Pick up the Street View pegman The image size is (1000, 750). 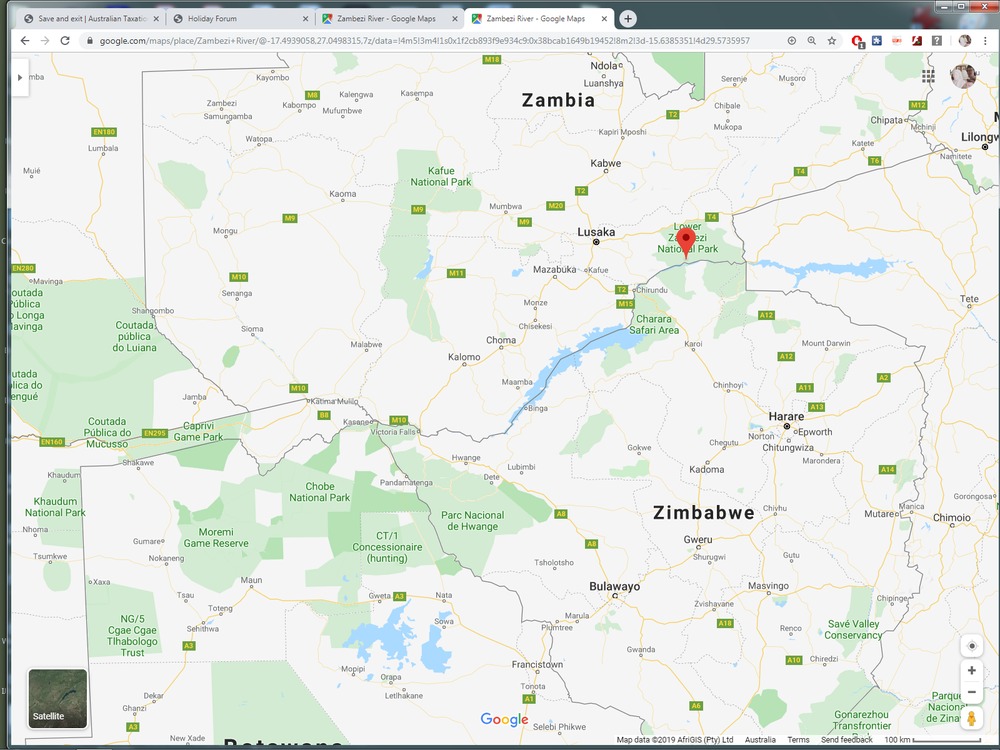pyautogui.click(x=971, y=718)
